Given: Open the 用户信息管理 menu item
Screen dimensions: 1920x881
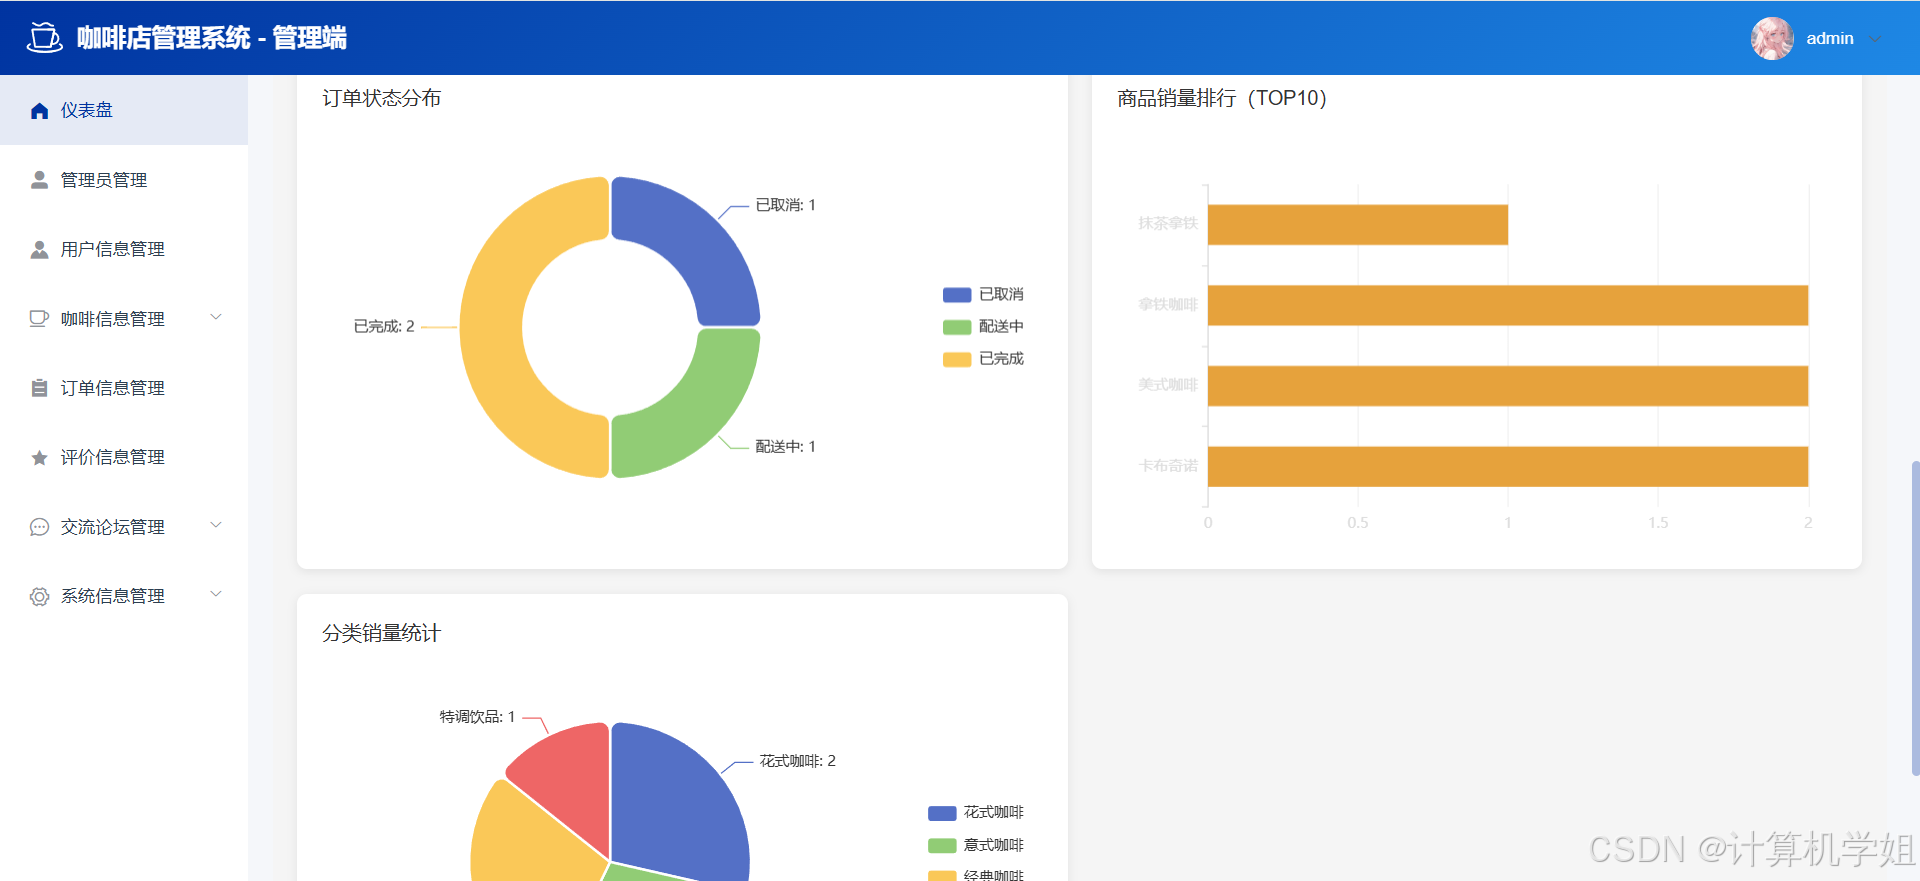Looking at the screenshot, I should 124,249.
